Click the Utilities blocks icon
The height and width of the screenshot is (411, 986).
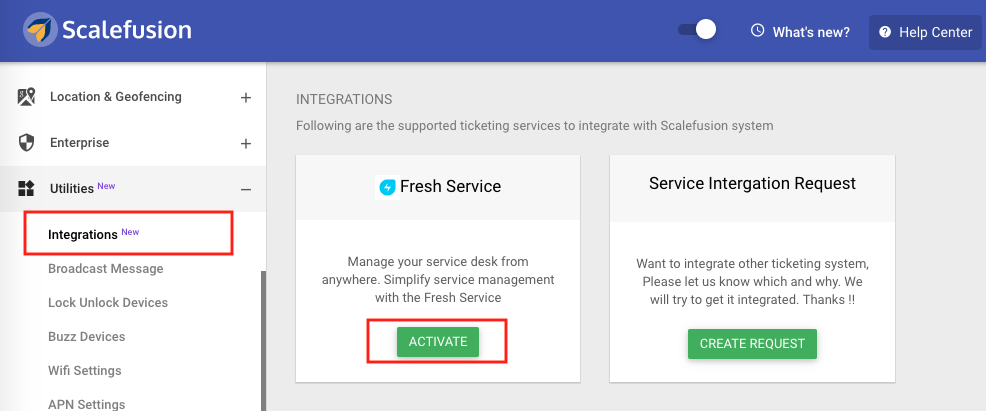(26, 189)
